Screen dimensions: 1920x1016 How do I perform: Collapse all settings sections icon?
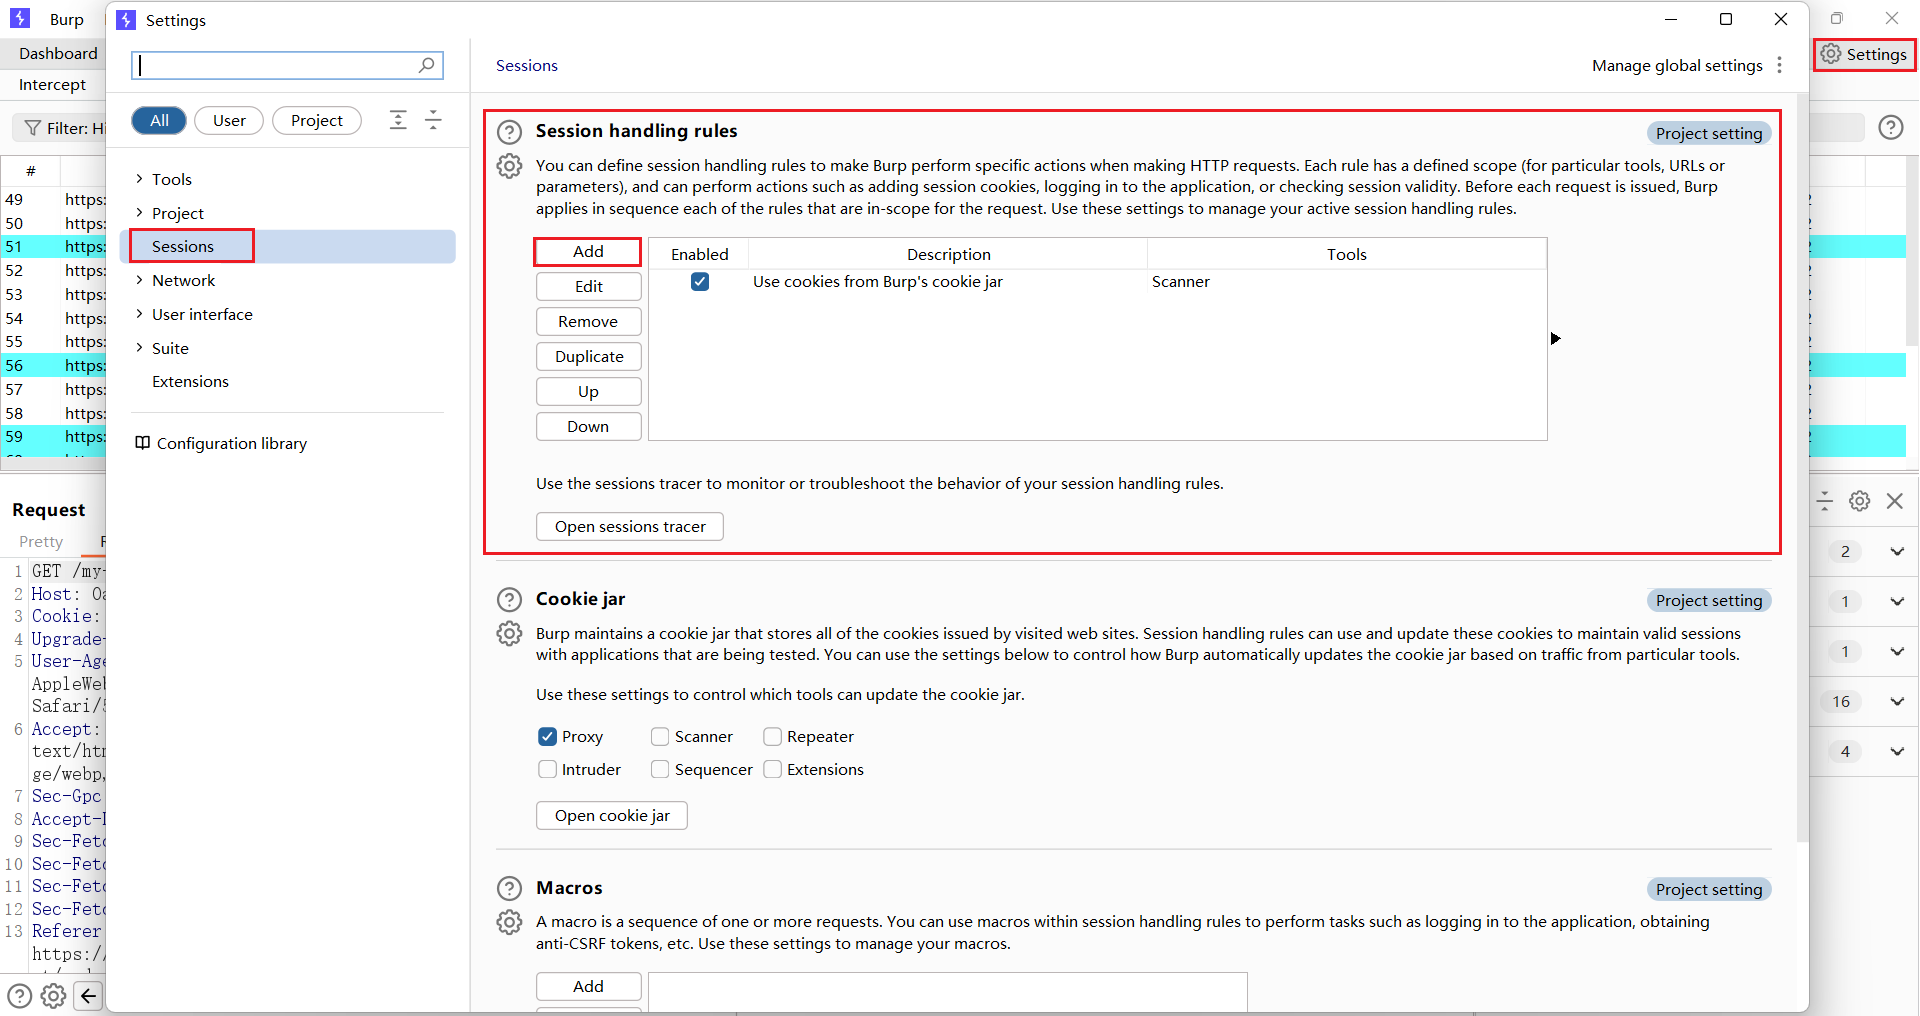click(433, 120)
